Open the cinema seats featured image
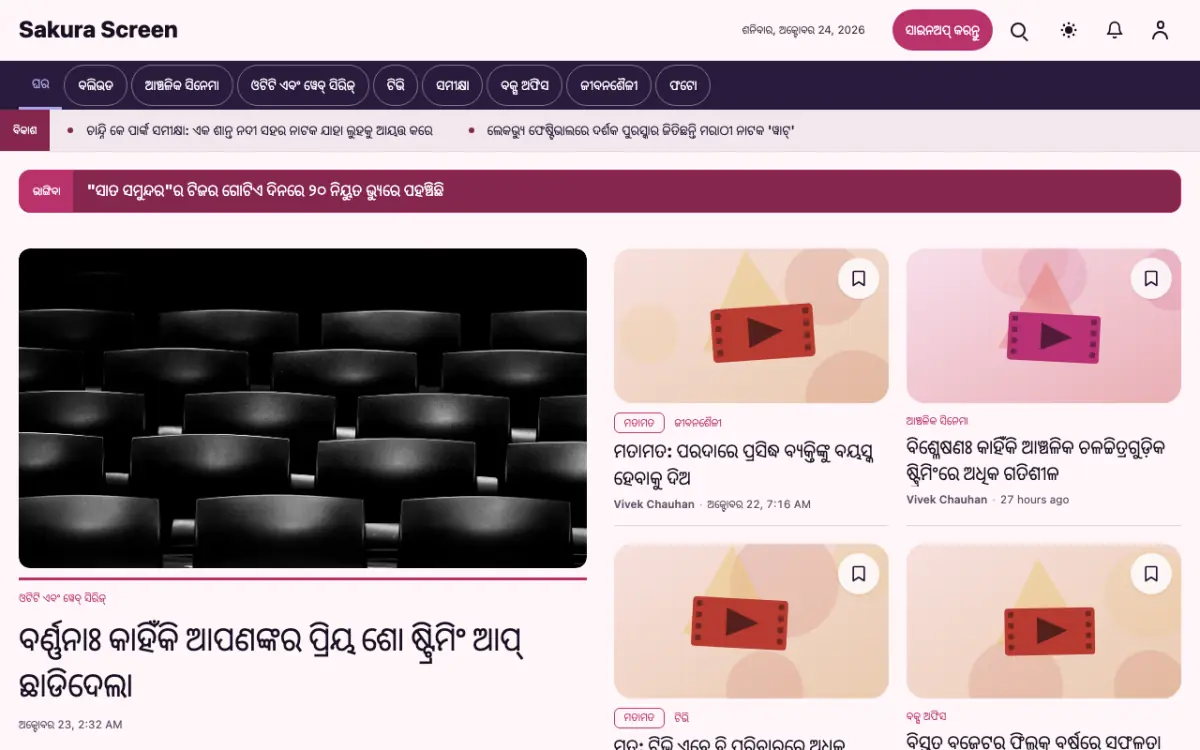 303,408
